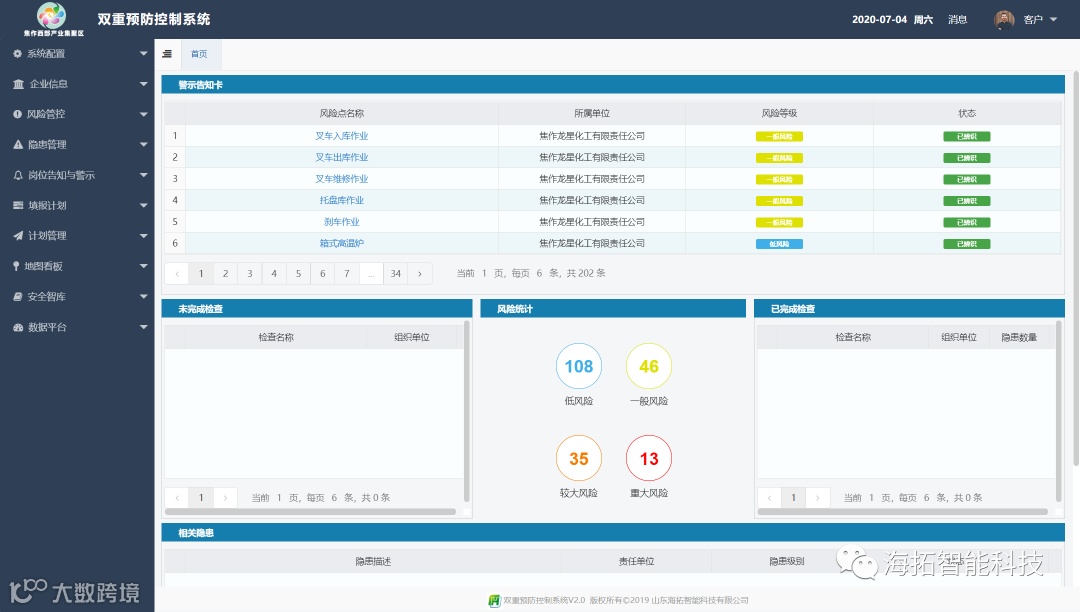Click the date 2020-07-04 text

coord(879,19)
